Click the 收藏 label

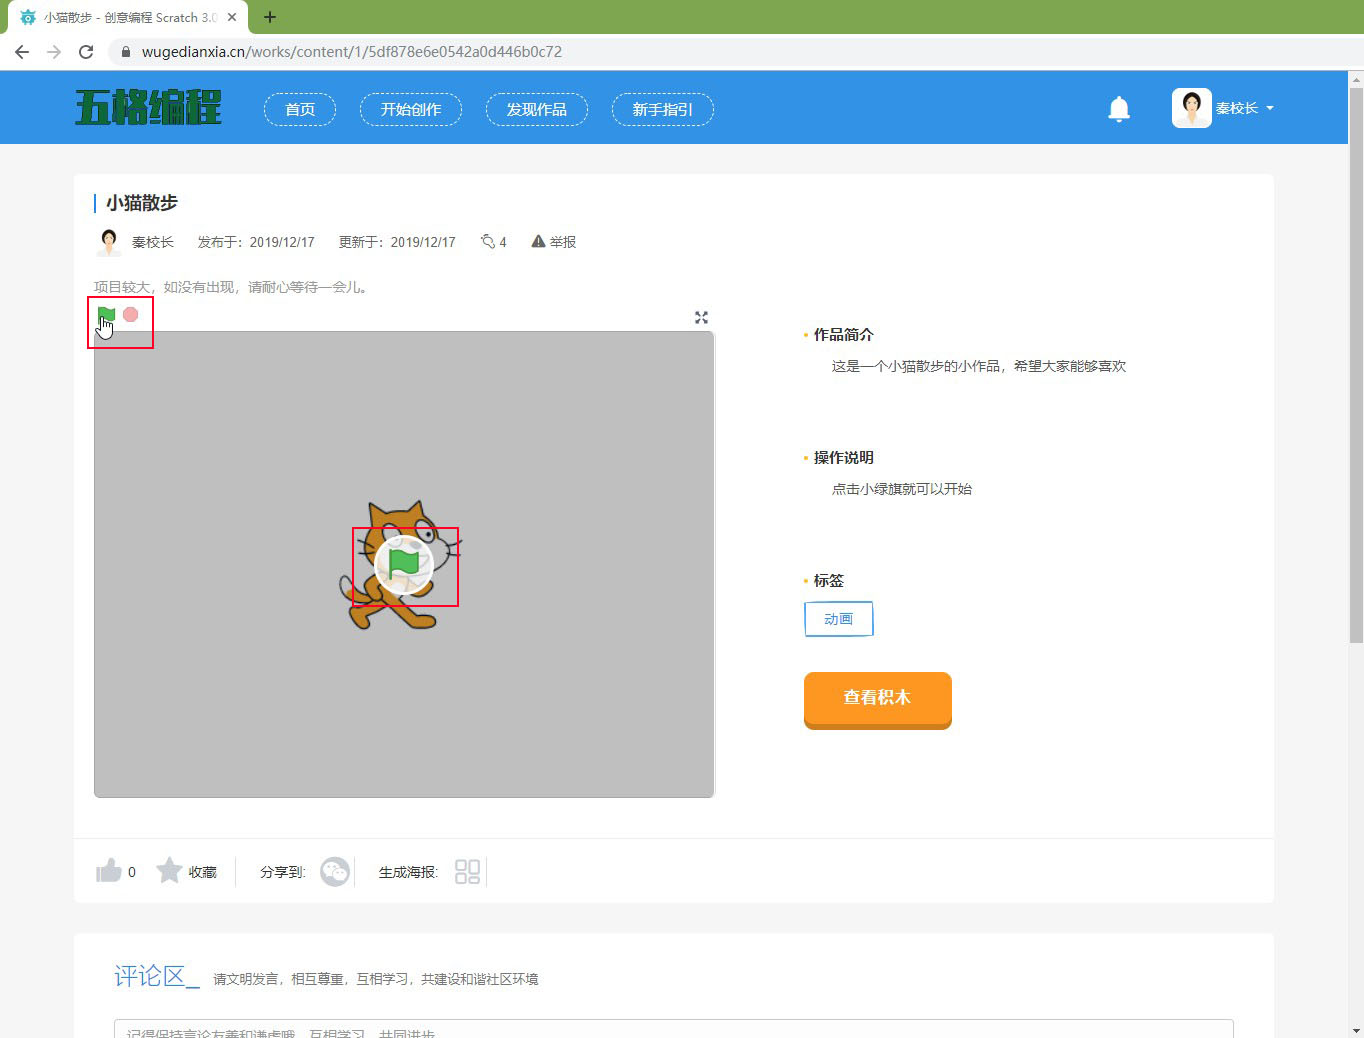203,872
